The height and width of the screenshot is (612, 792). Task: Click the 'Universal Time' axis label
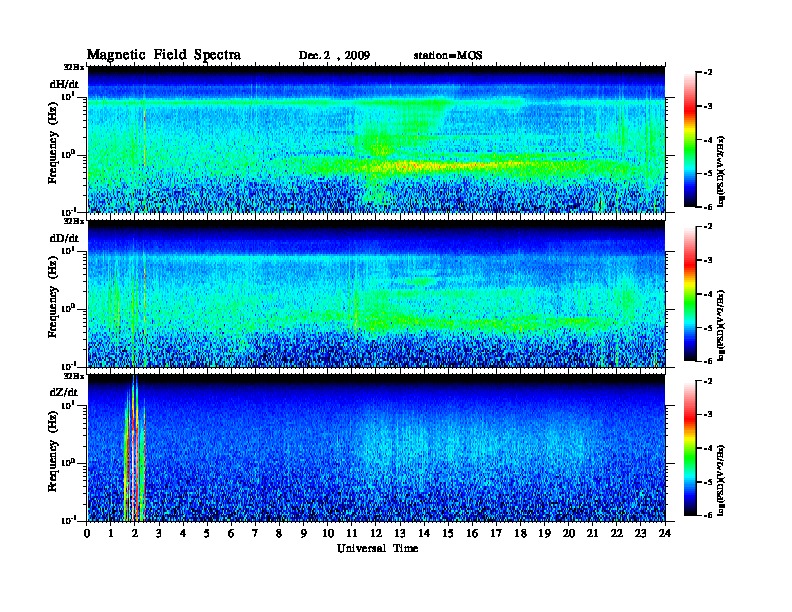coord(377,548)
